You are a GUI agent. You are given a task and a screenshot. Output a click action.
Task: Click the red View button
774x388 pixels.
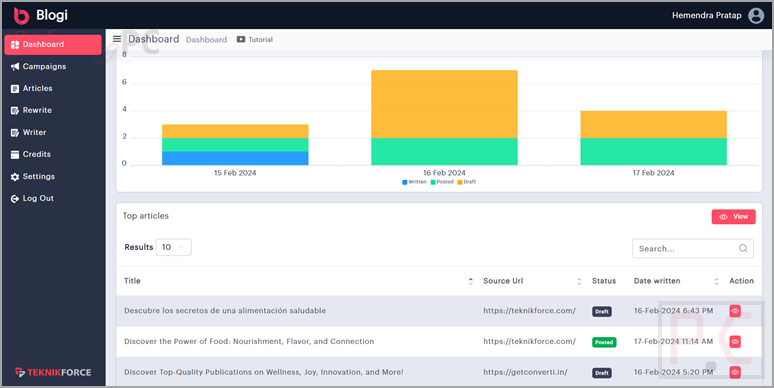coord(734,217)
